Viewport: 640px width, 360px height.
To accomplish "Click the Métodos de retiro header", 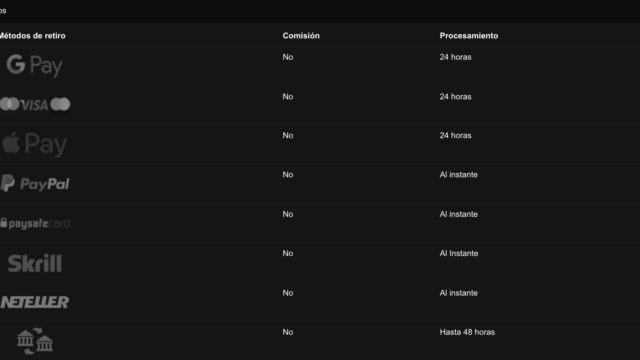I will [x=32, y=36].
